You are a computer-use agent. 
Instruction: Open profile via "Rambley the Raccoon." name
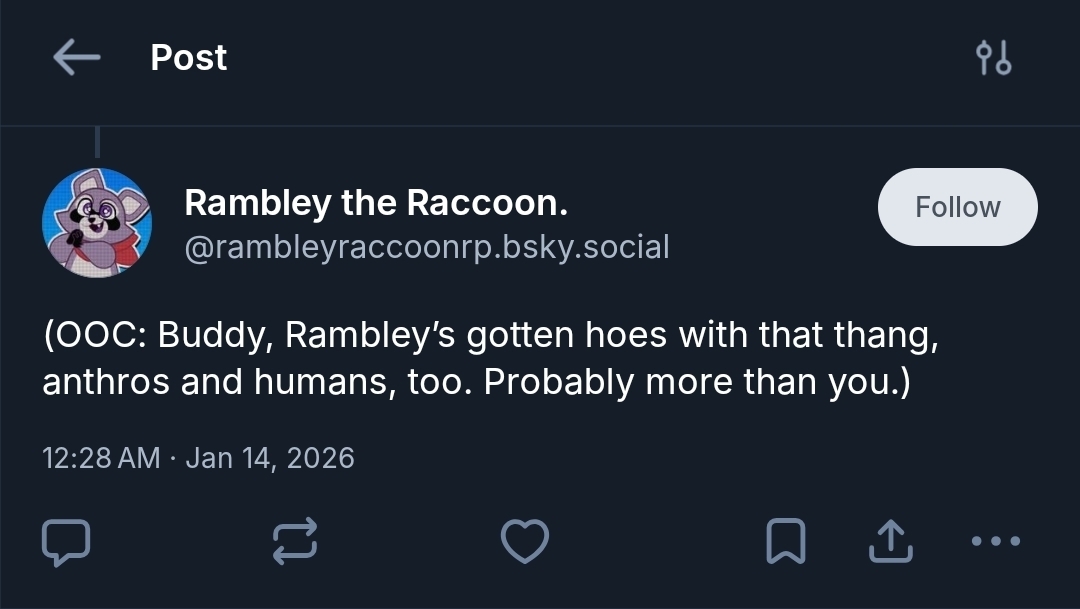click(376, 203)
